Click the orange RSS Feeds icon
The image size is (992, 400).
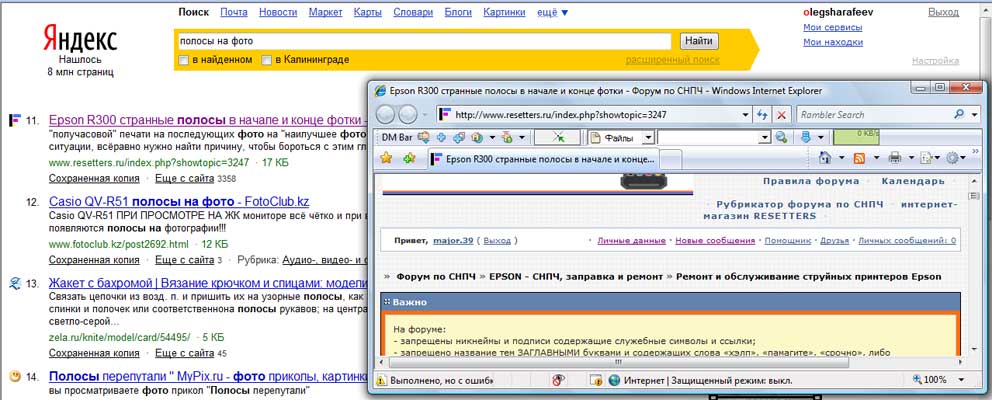(x=860, y=158)
